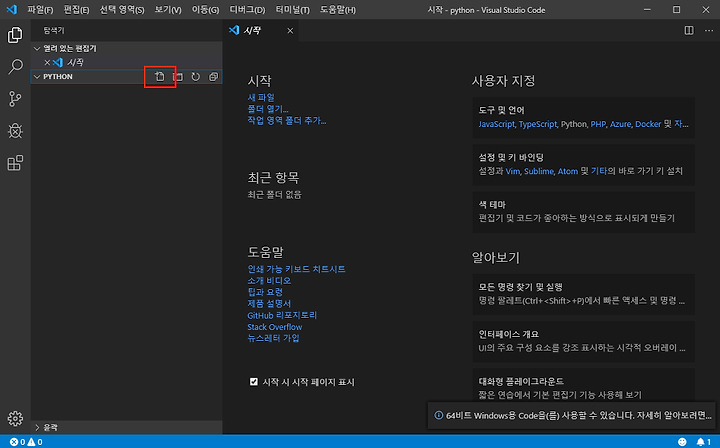Click the warnings count in status bar

(x=35, y=442)
